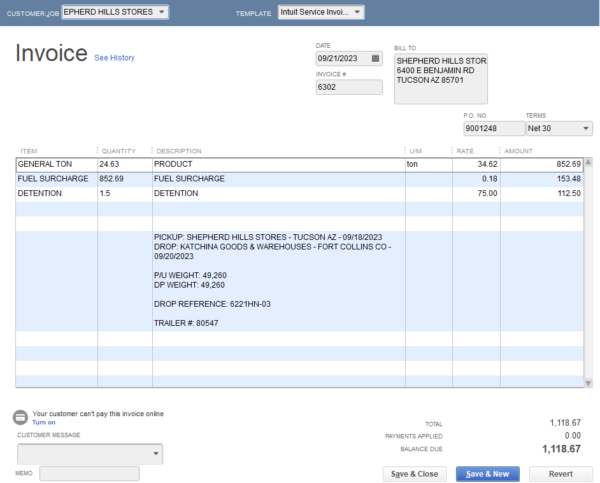Click into the Memo field
This screenshot has width=600, height=483.
[89, 473]
